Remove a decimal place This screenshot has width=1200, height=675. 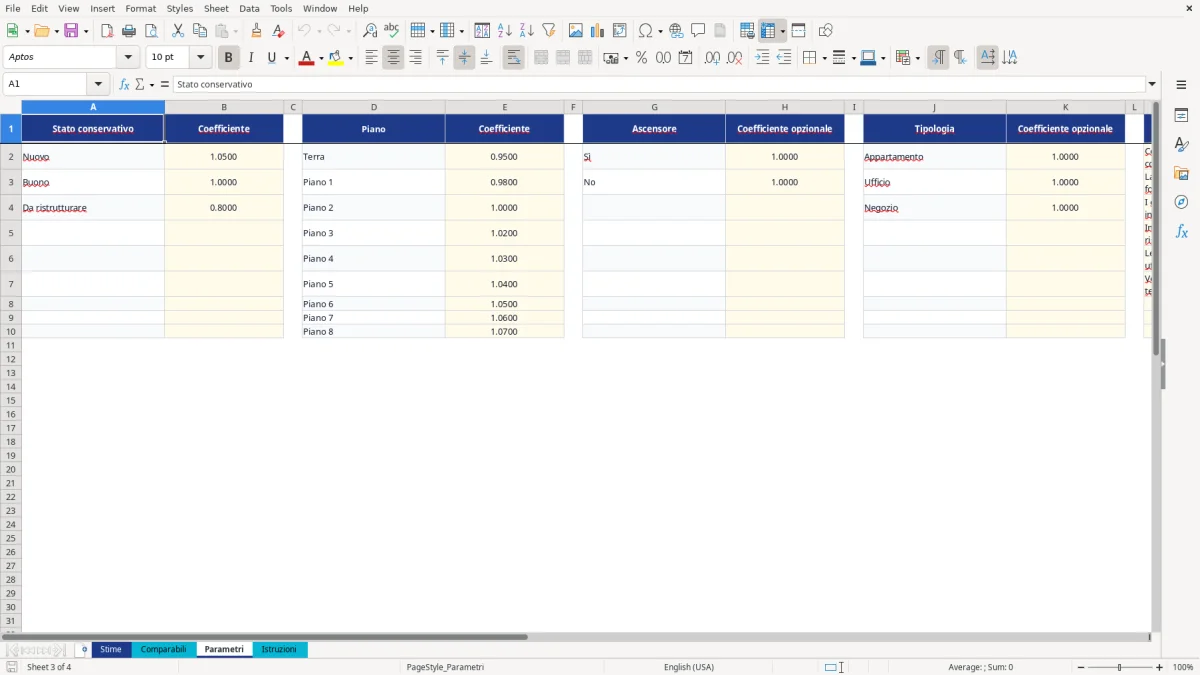click(734, 58)
